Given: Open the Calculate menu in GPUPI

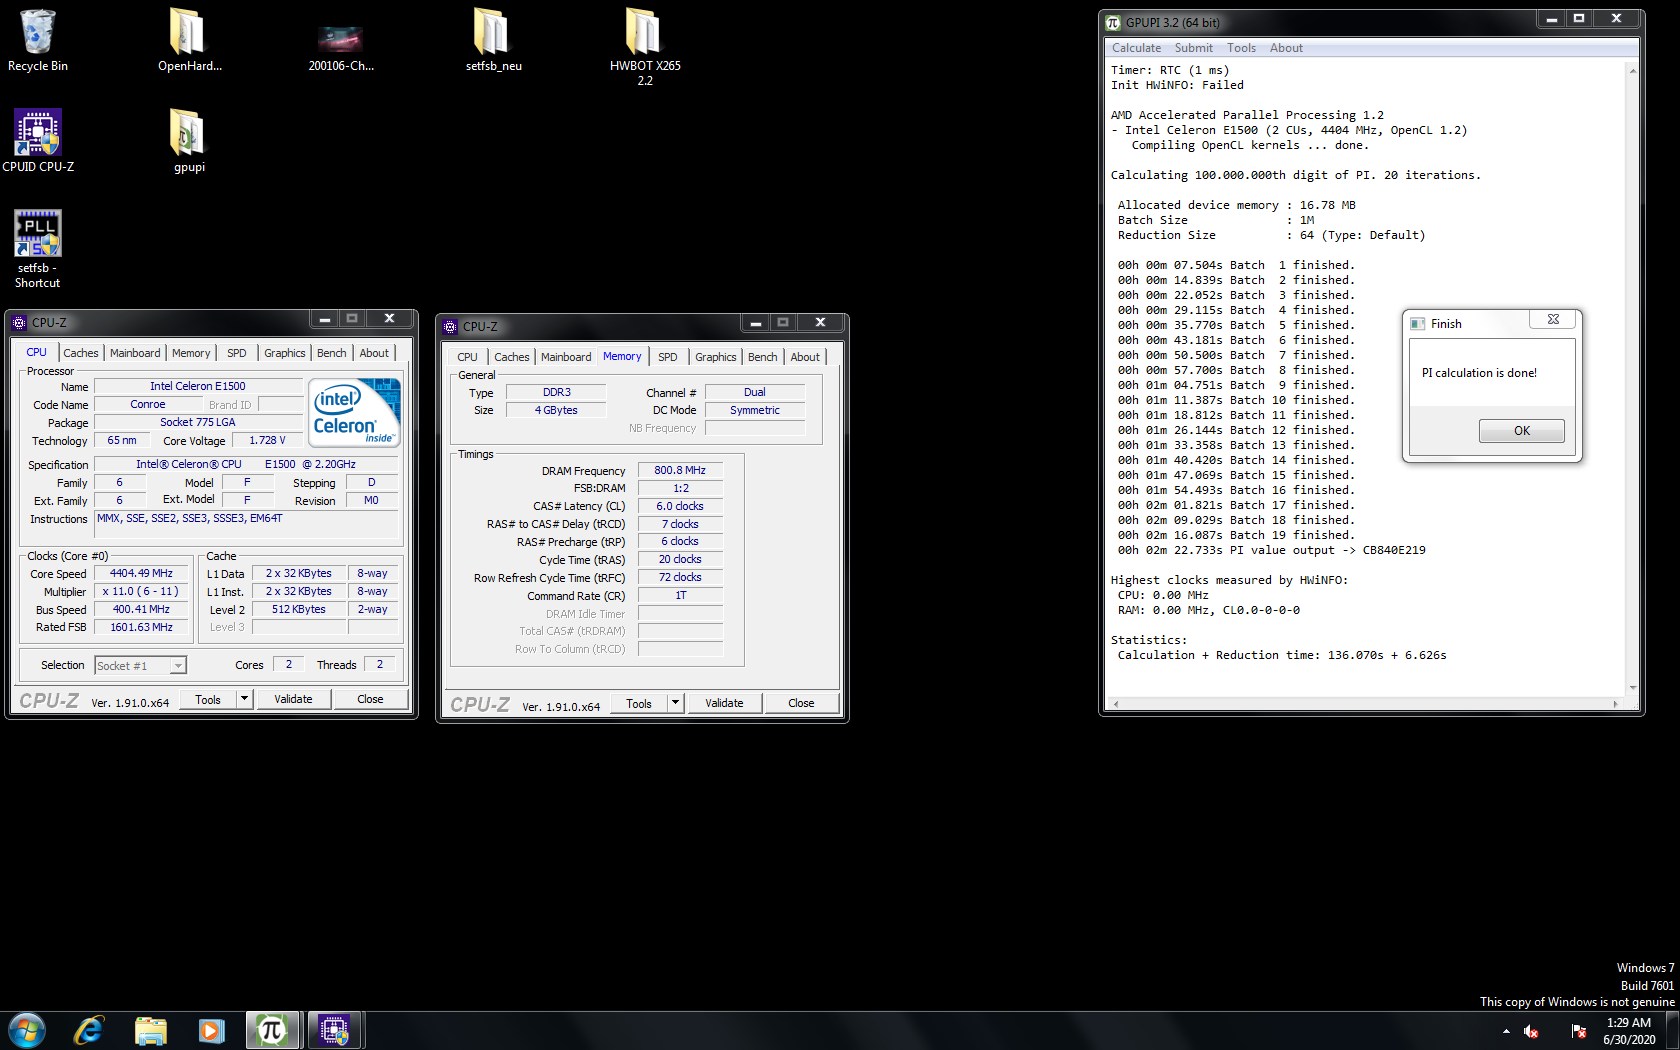Looking at the screenshot, I should click(1137, 48).
